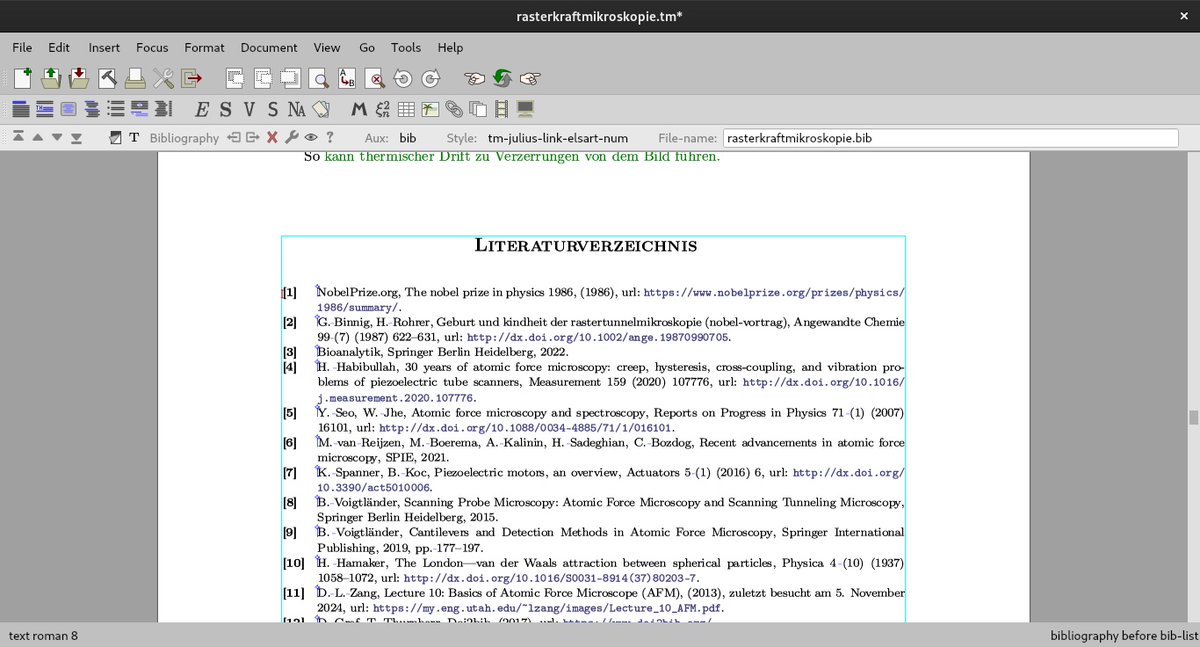The height and width of the screenshot is (647, 1200).
Task: Open the Document menu
Action: click(269, 47)
